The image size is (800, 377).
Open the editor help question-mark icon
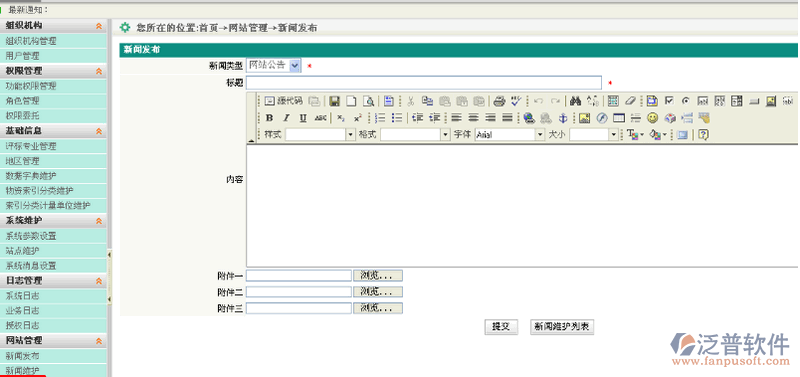coord(703,135)
